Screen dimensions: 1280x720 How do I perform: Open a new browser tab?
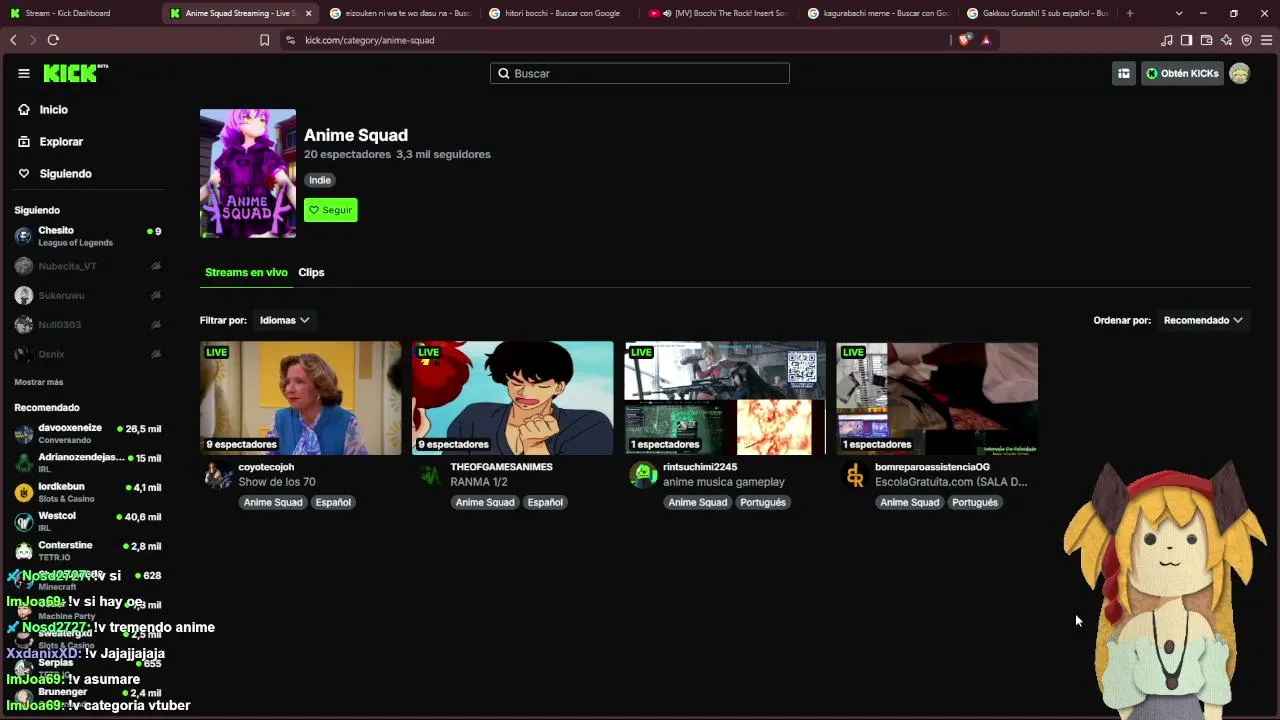point(1130,13)
